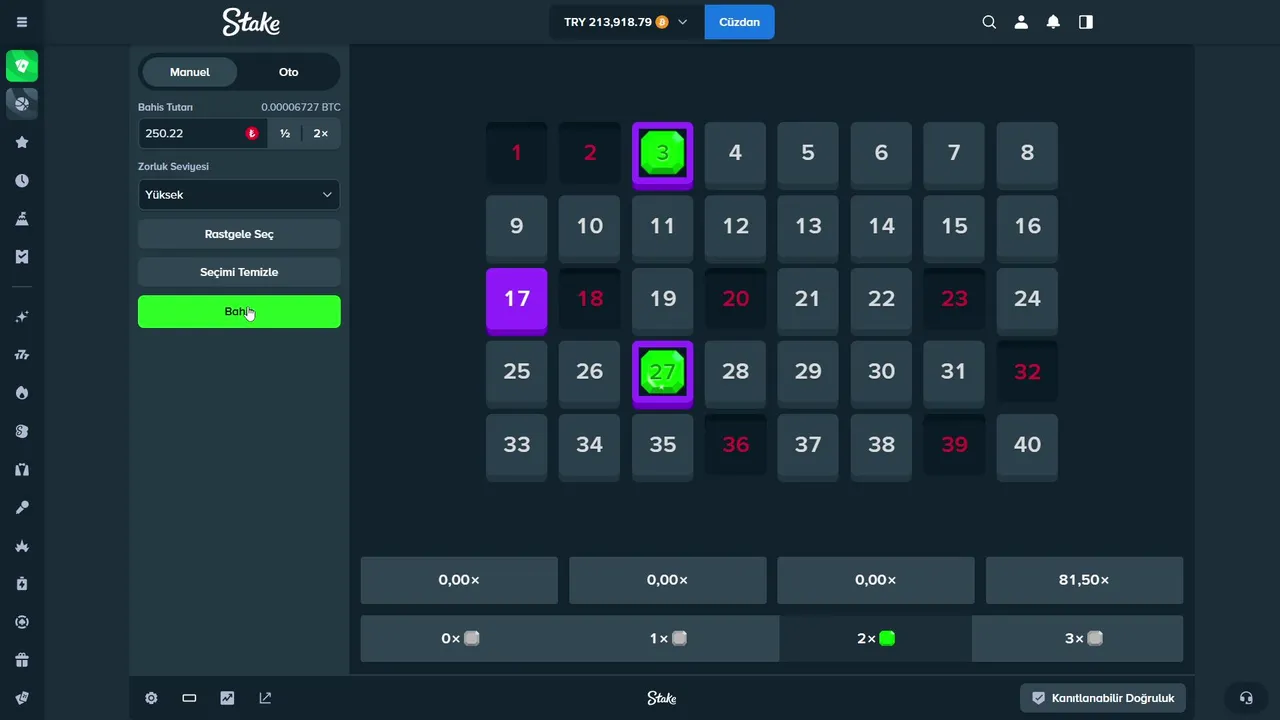Screen dimensions: 1280x720
Task: Open the hamburger menu
Action: pyautogui.click(x=22, y=22)
